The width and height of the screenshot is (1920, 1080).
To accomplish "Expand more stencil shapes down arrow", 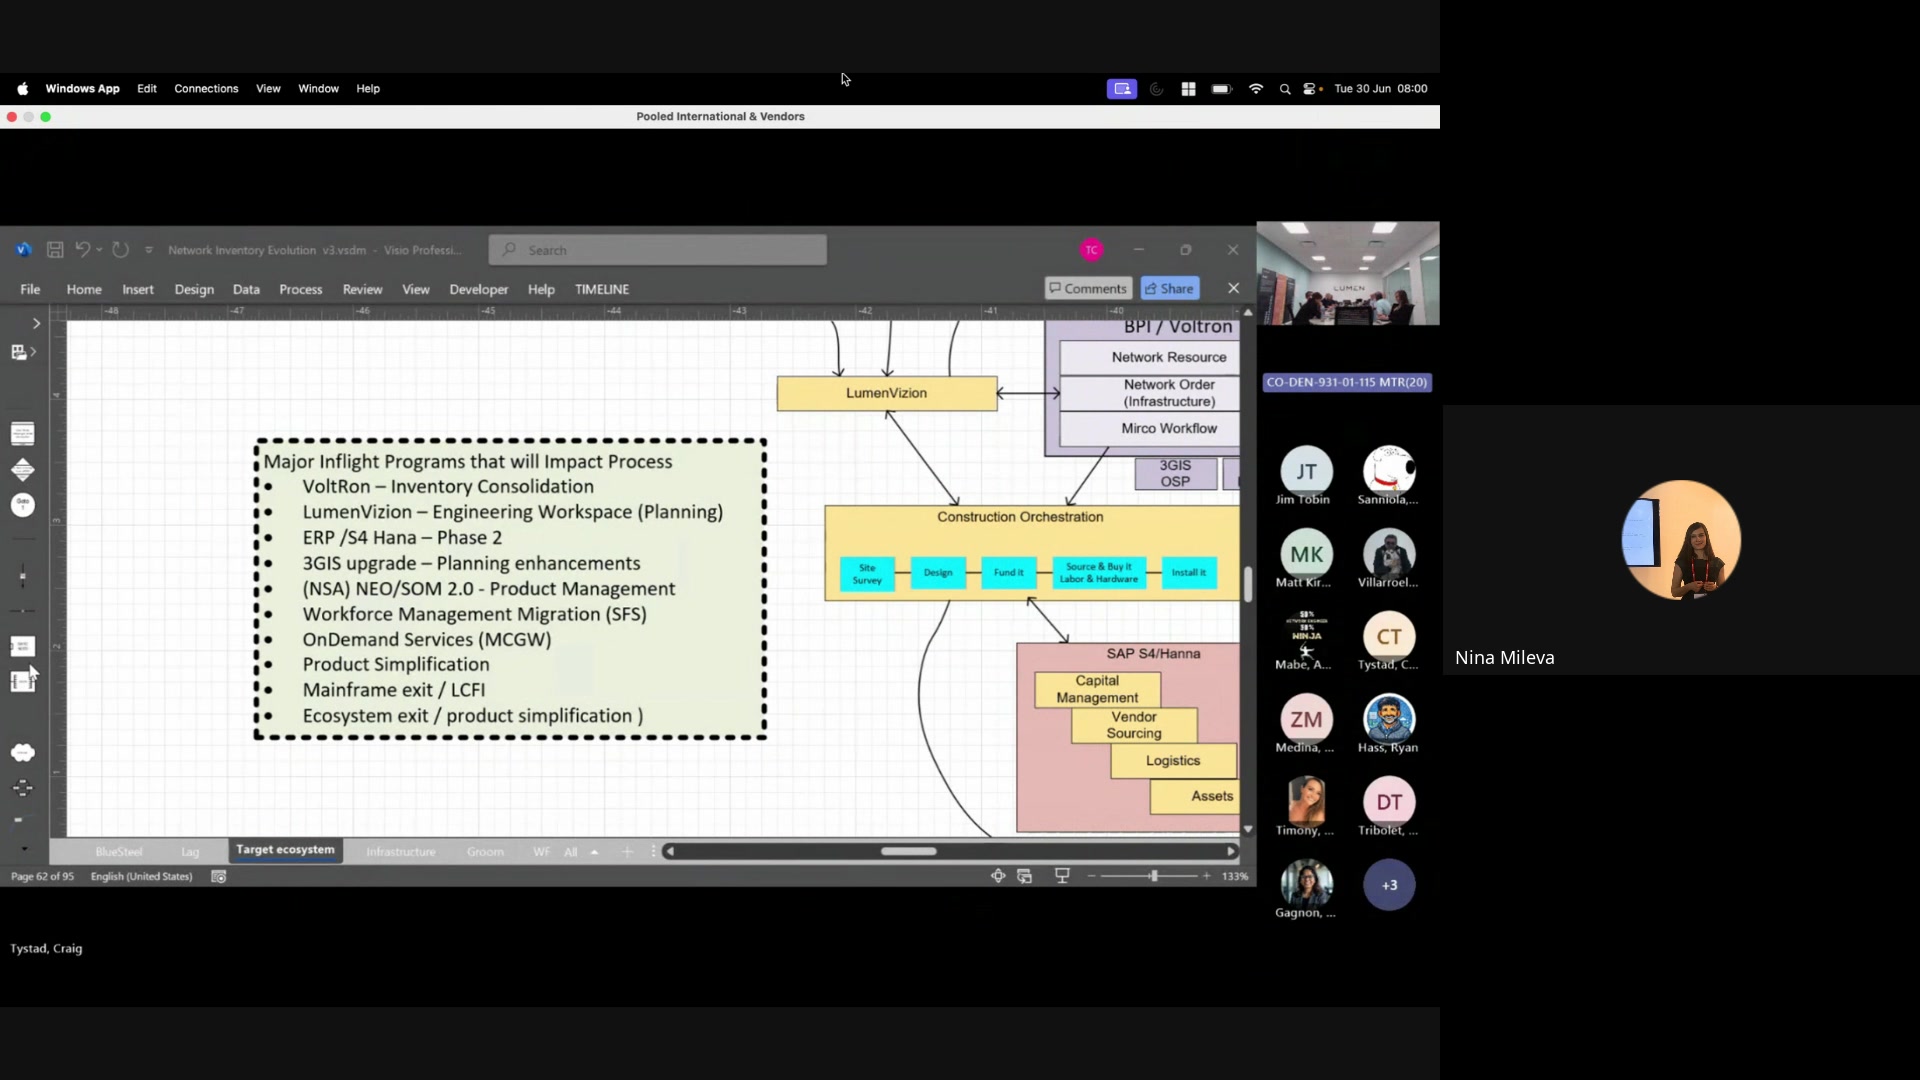I will (24, 849).
